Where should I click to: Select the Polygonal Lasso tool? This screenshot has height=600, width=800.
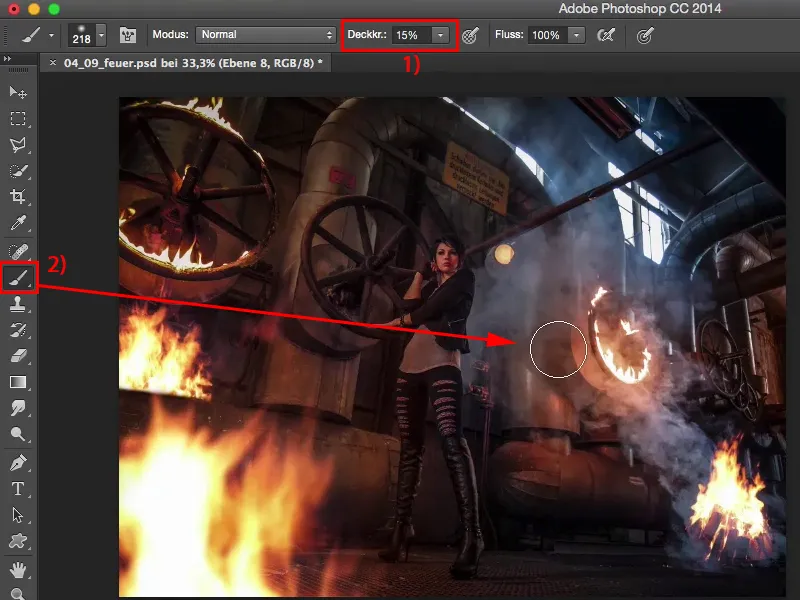click(x=18, y=145)
